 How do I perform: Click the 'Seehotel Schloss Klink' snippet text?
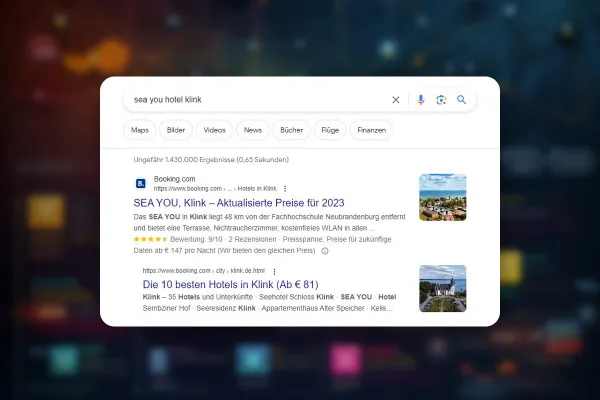coord(296,297)
